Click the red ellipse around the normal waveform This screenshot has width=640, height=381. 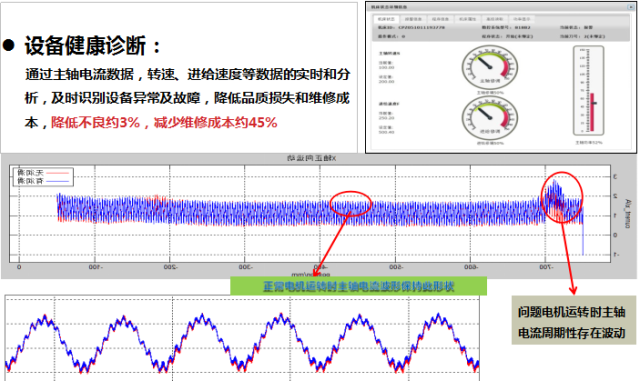click(351, 203)
